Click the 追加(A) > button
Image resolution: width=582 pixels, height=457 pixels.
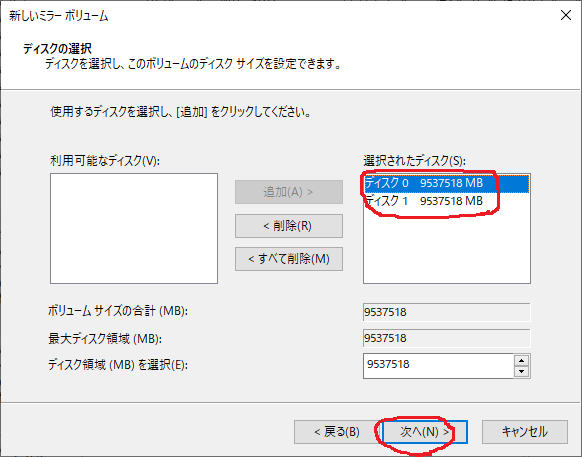pos(289,192)
